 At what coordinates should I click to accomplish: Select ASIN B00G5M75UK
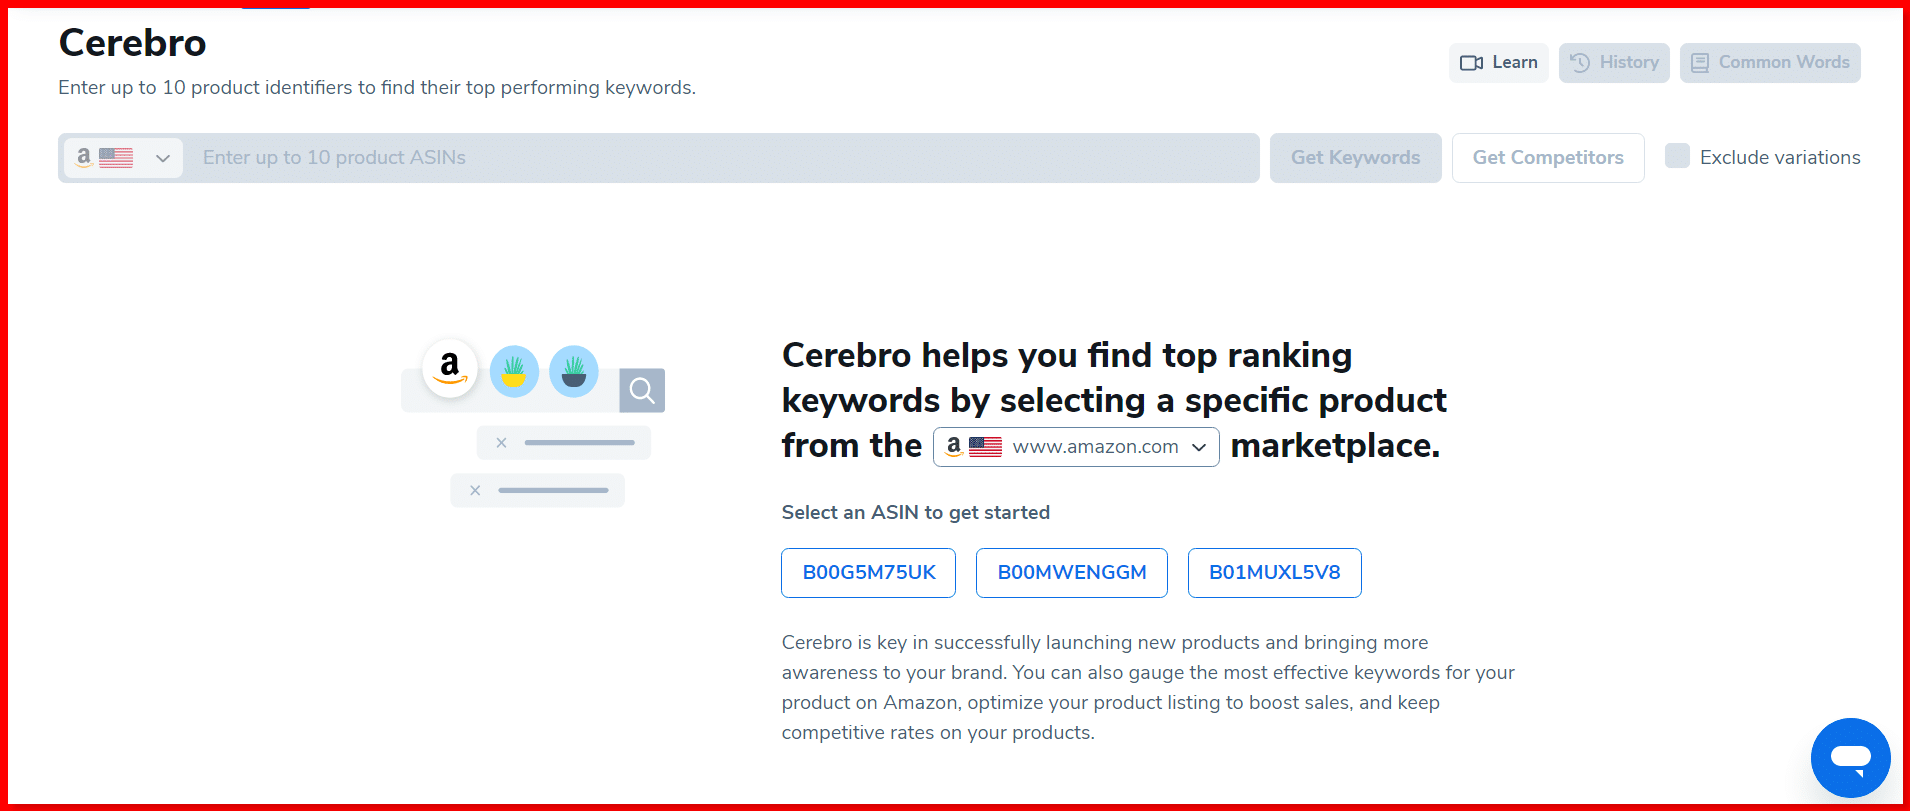pyautogui.click(x=868, y=573)
